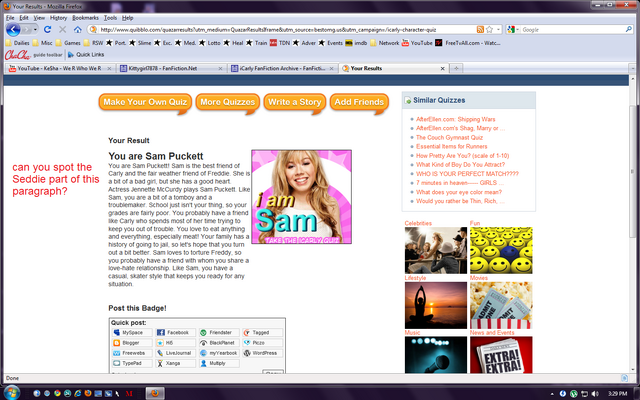Open the Bookmarks menu
This screenshot has width=640, height=400.
[85, 18]
